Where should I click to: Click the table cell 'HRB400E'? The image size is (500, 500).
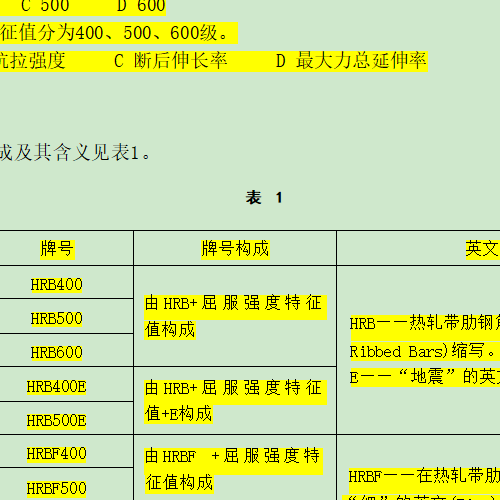[56, 387]
